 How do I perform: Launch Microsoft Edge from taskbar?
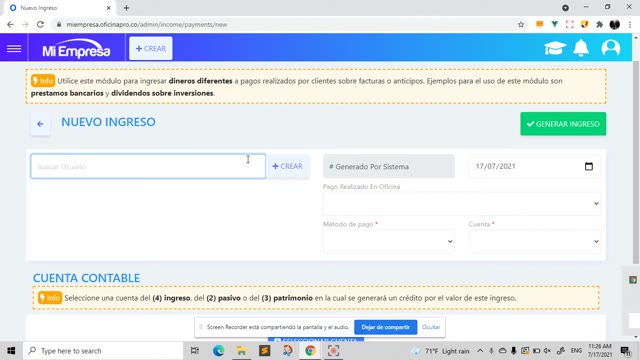click(218, 351)
